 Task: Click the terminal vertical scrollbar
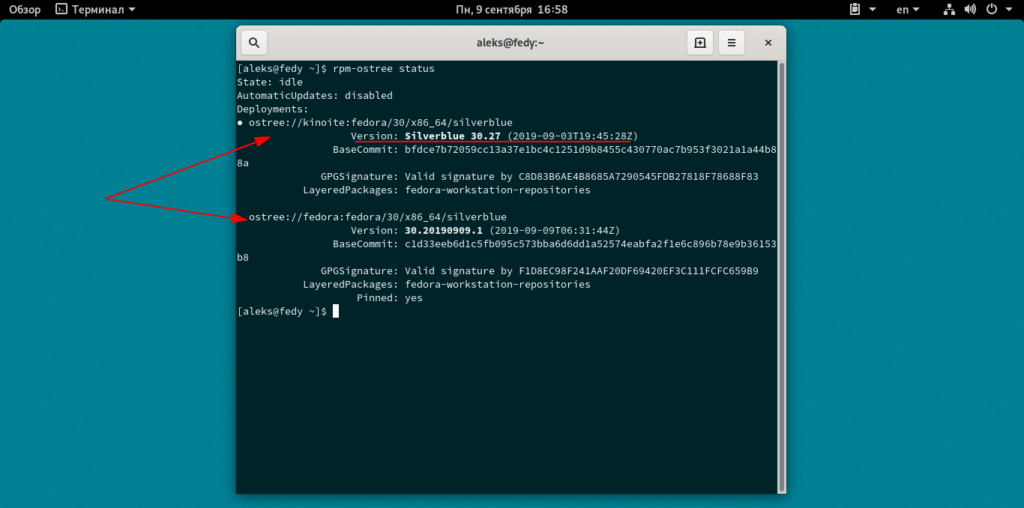[781, 276]
